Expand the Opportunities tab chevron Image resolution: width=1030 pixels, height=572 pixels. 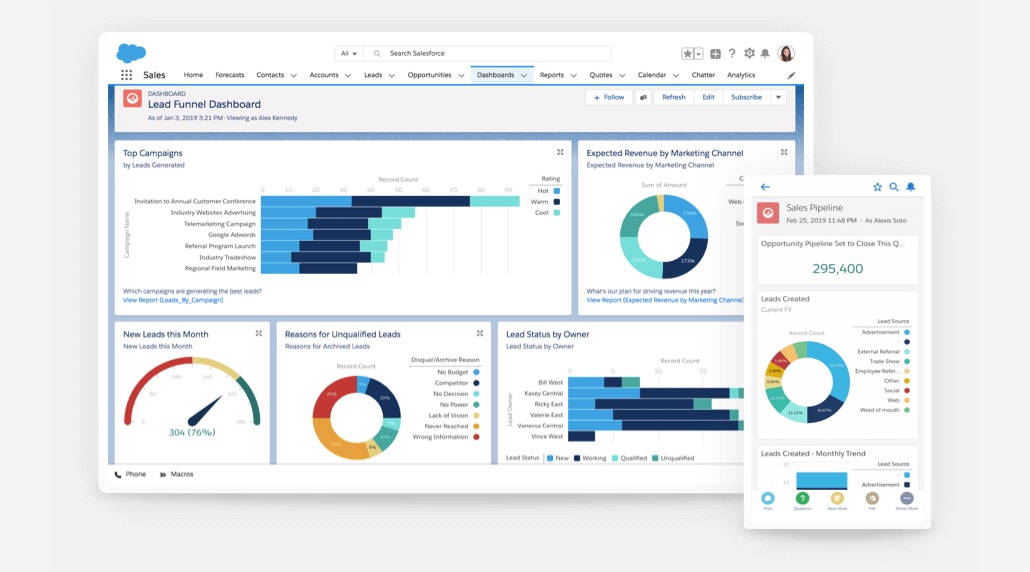coord(461,76)
